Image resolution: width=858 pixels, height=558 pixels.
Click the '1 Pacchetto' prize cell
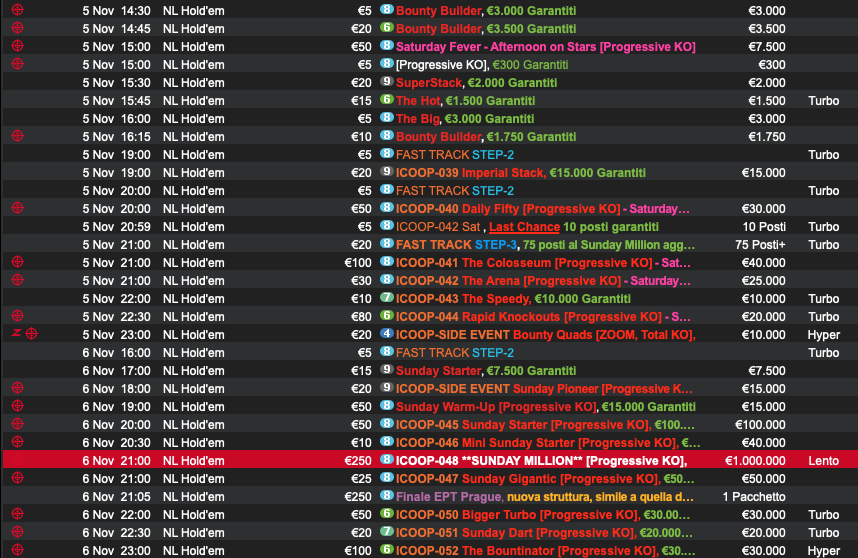[x=754, y=497]
